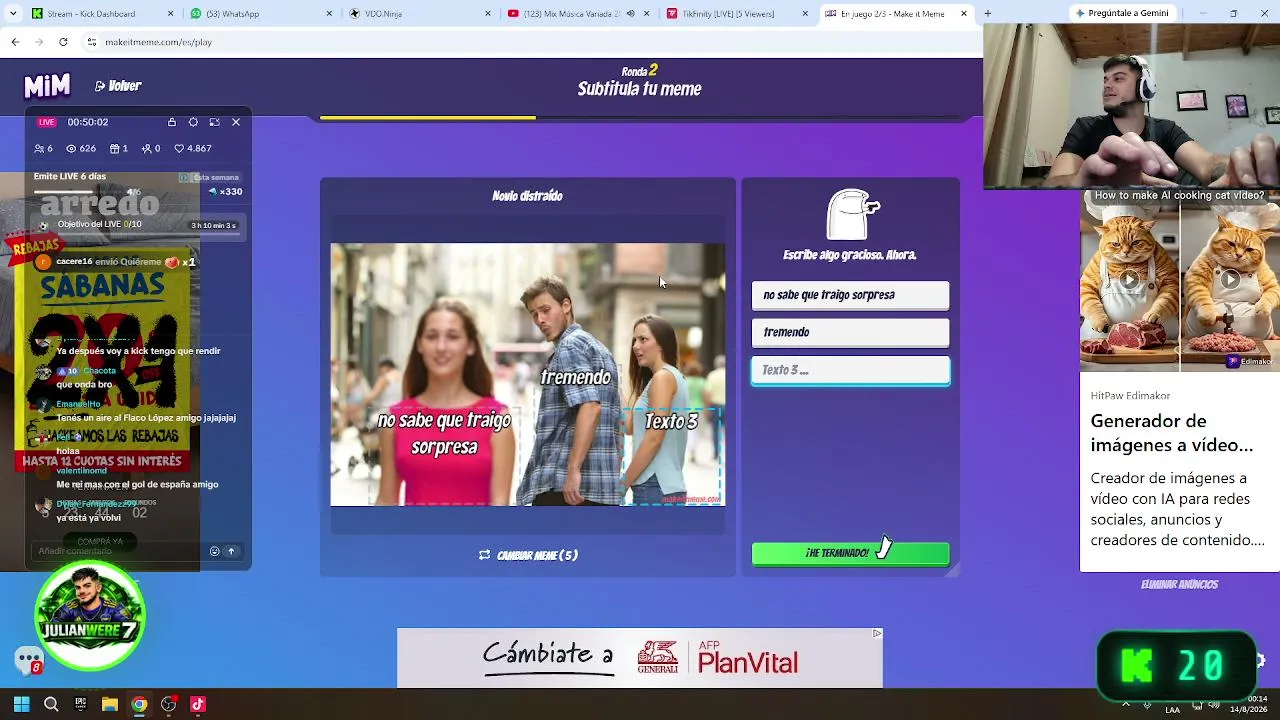Open Windows taskbar search

coord(51,704)
